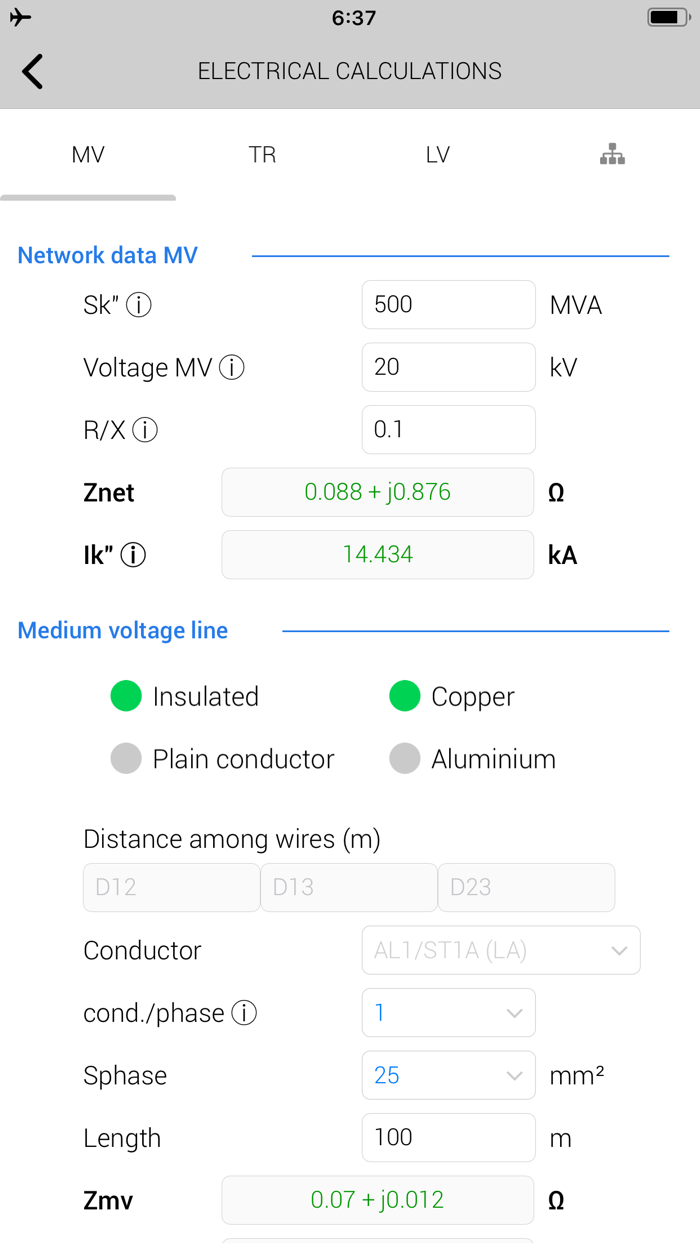Tap the Copper indicator dot
This screenshot has height=1244, width=700.
404,696
